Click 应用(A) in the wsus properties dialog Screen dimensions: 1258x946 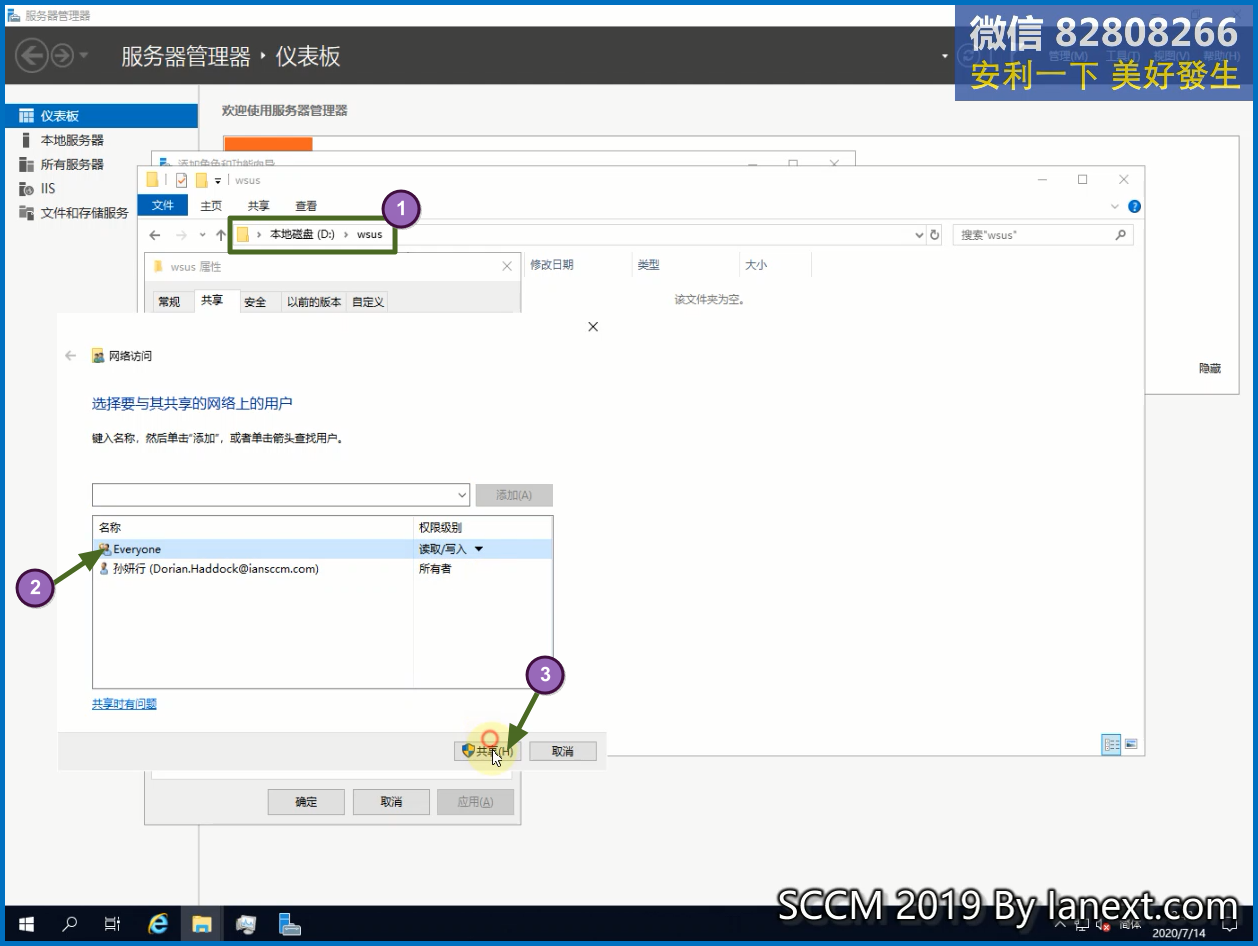(475, 802)
